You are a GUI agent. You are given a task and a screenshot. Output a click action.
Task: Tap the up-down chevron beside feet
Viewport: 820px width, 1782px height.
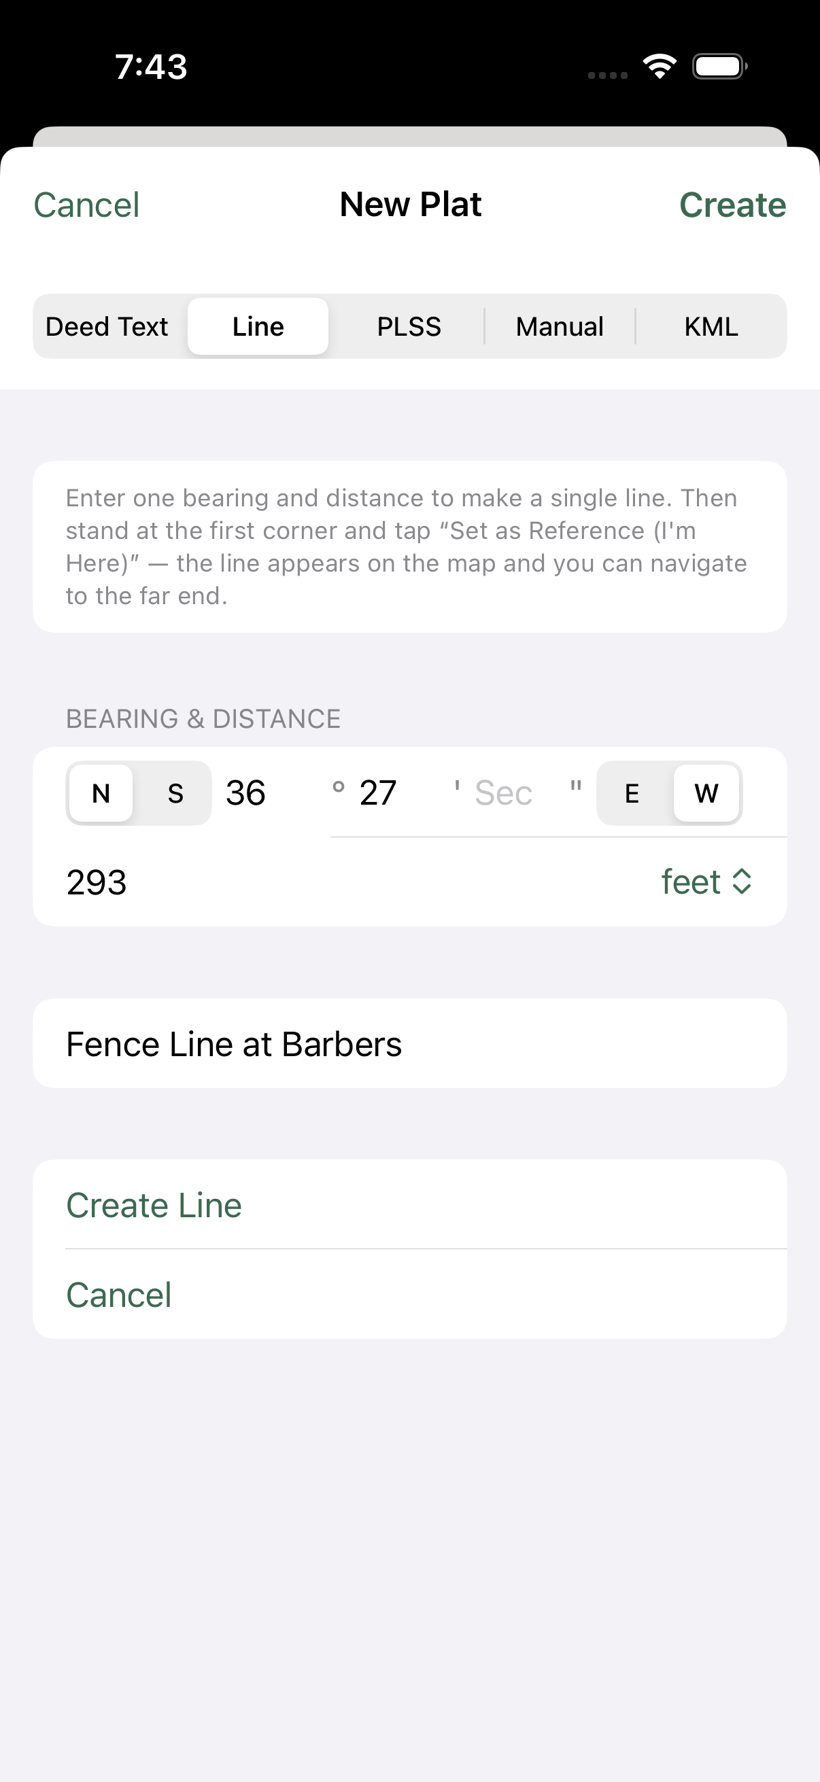[x=742, y=881]
